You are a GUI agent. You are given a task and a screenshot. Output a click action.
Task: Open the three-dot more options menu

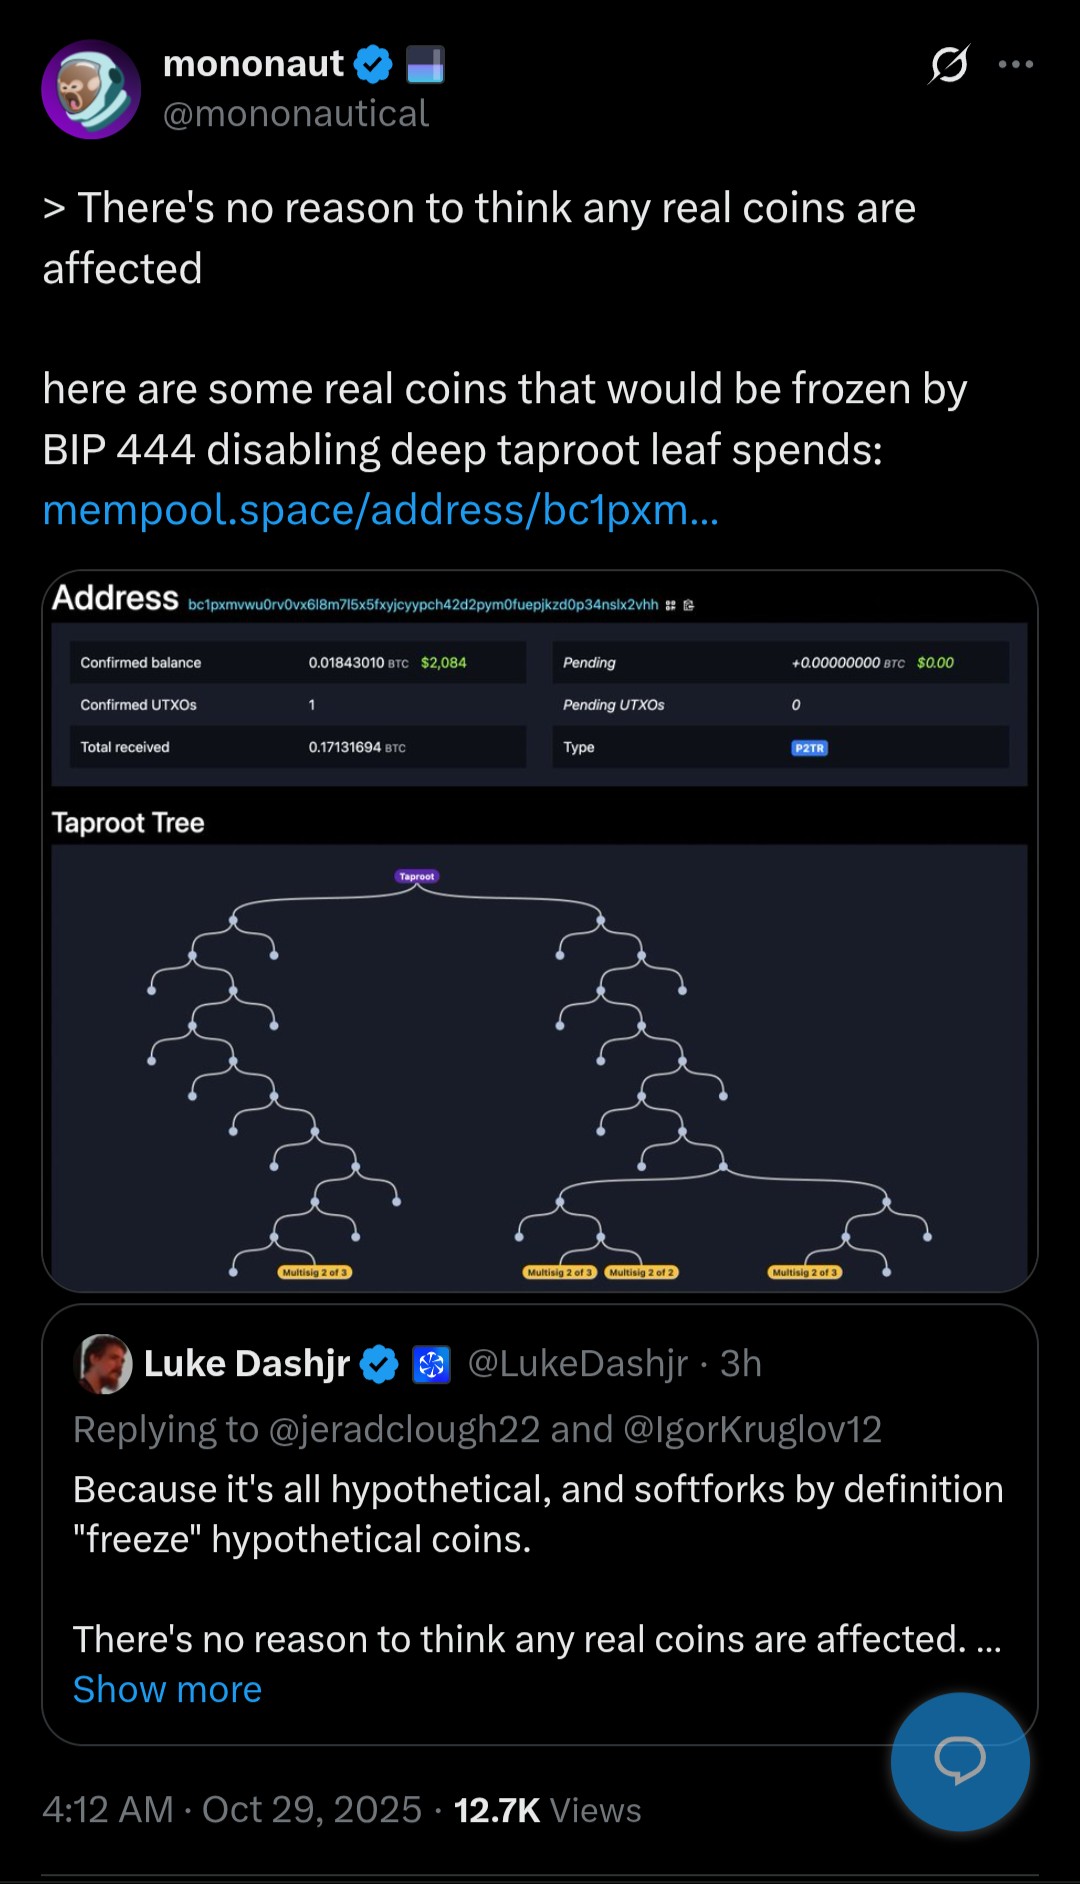1015,65
